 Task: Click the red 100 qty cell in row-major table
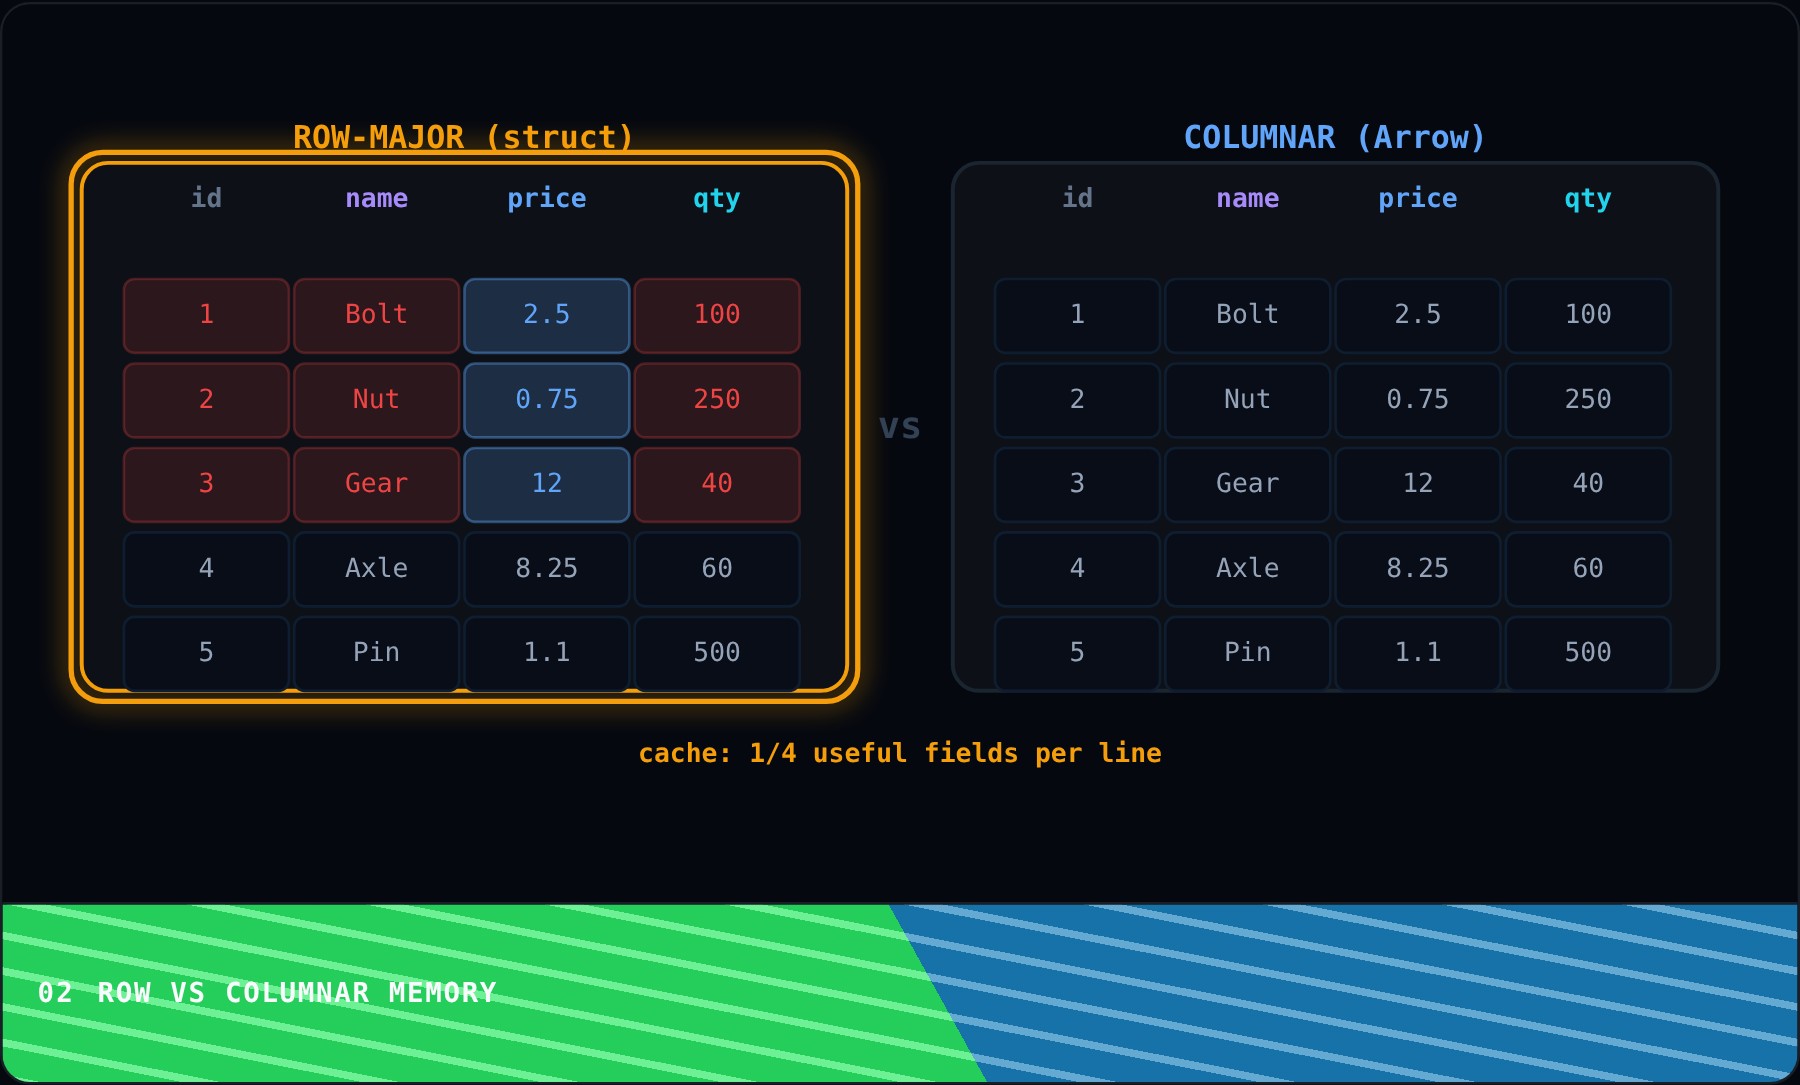coord(717,316)
